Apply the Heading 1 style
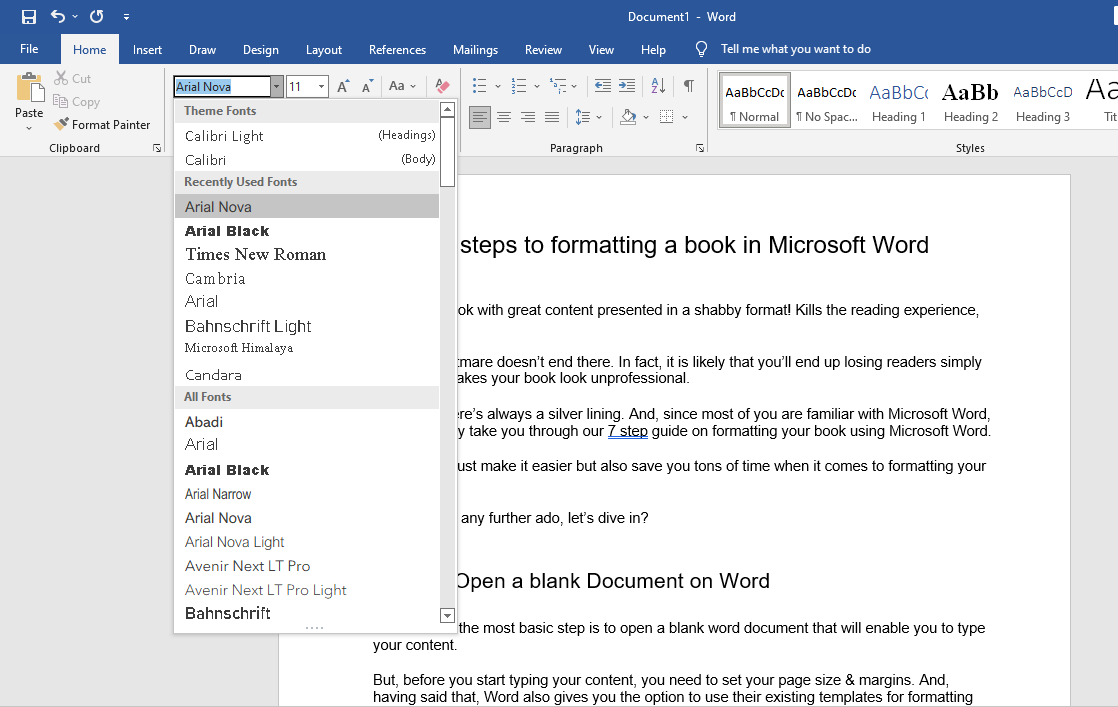 click(x=898, y=101)
